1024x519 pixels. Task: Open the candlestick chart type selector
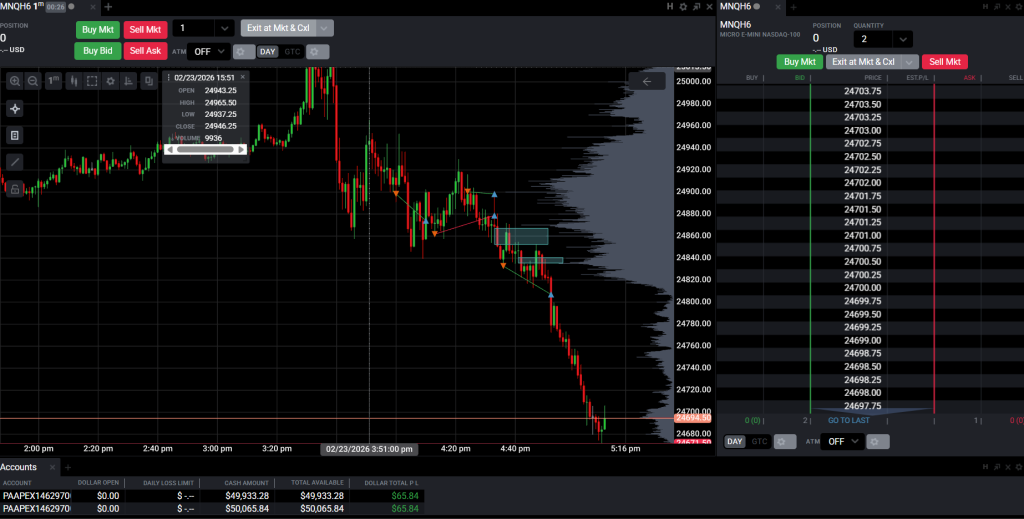click(x=73, y=81)
